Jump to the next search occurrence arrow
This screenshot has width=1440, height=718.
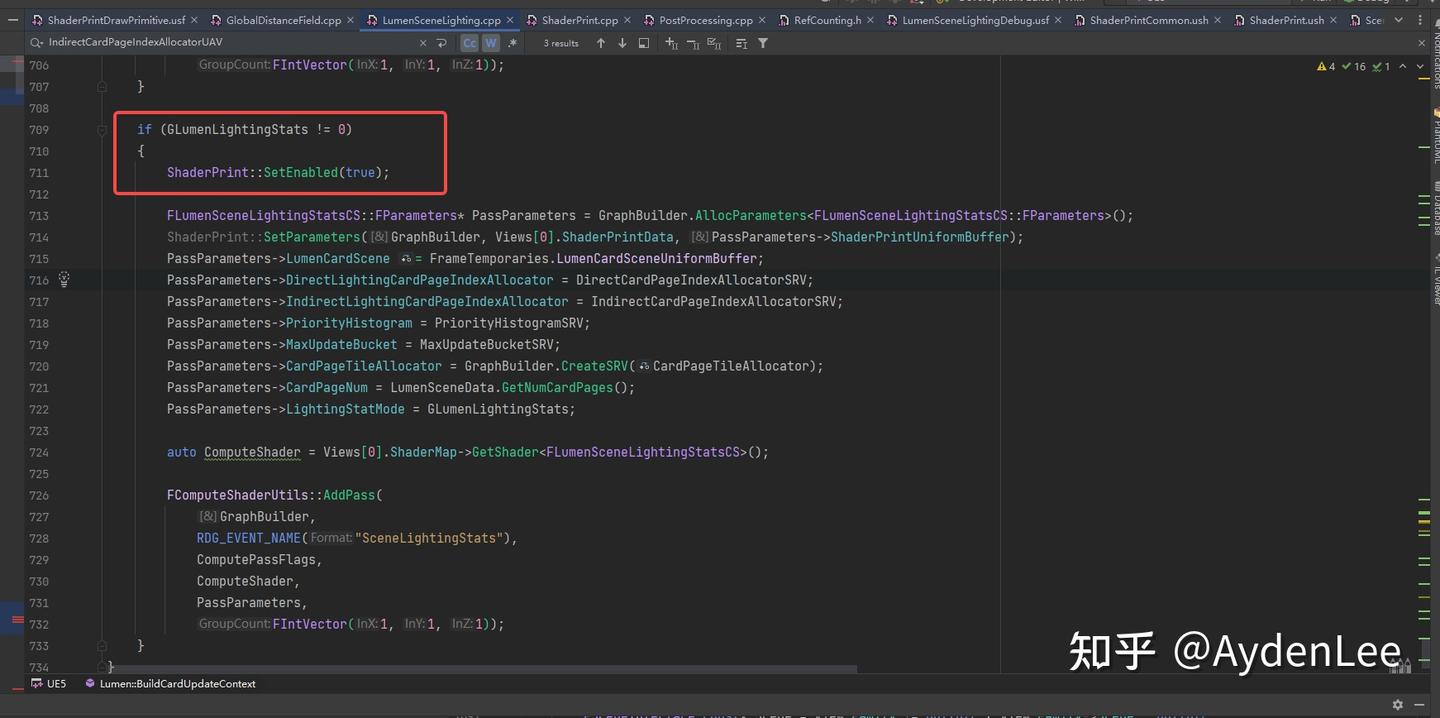pos(622,43)
